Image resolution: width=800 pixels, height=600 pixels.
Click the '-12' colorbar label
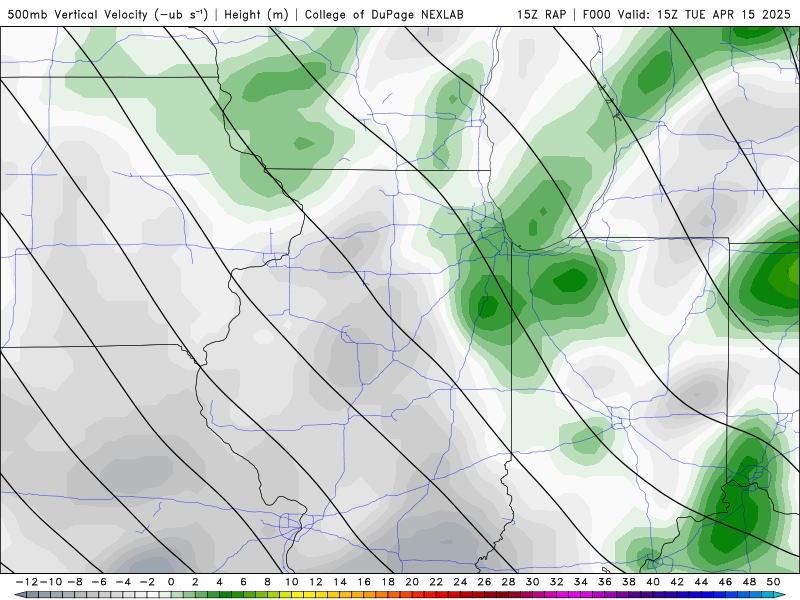(x=27, y=582)
